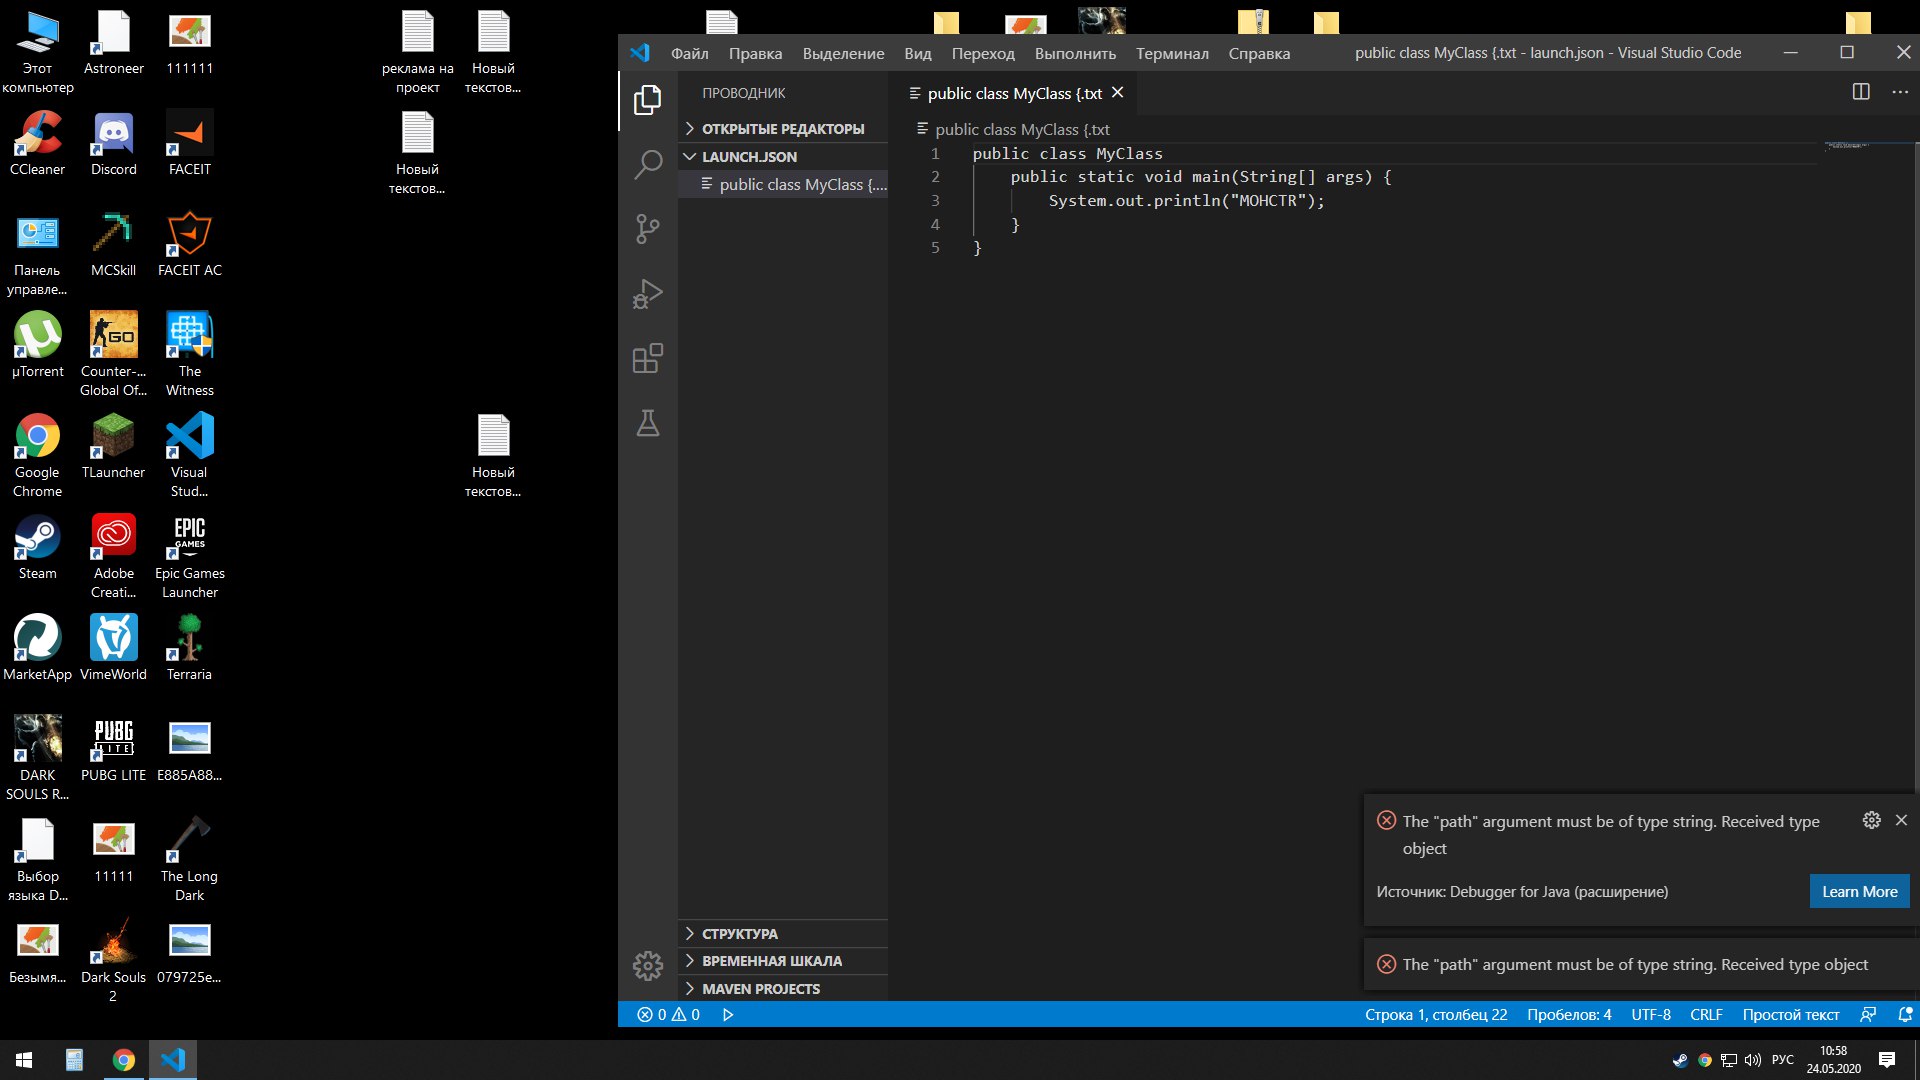This screenshot has width=1920, height=1080.
Task: Collapse the LAUNCH.JSON folder section
Action: 783,156
